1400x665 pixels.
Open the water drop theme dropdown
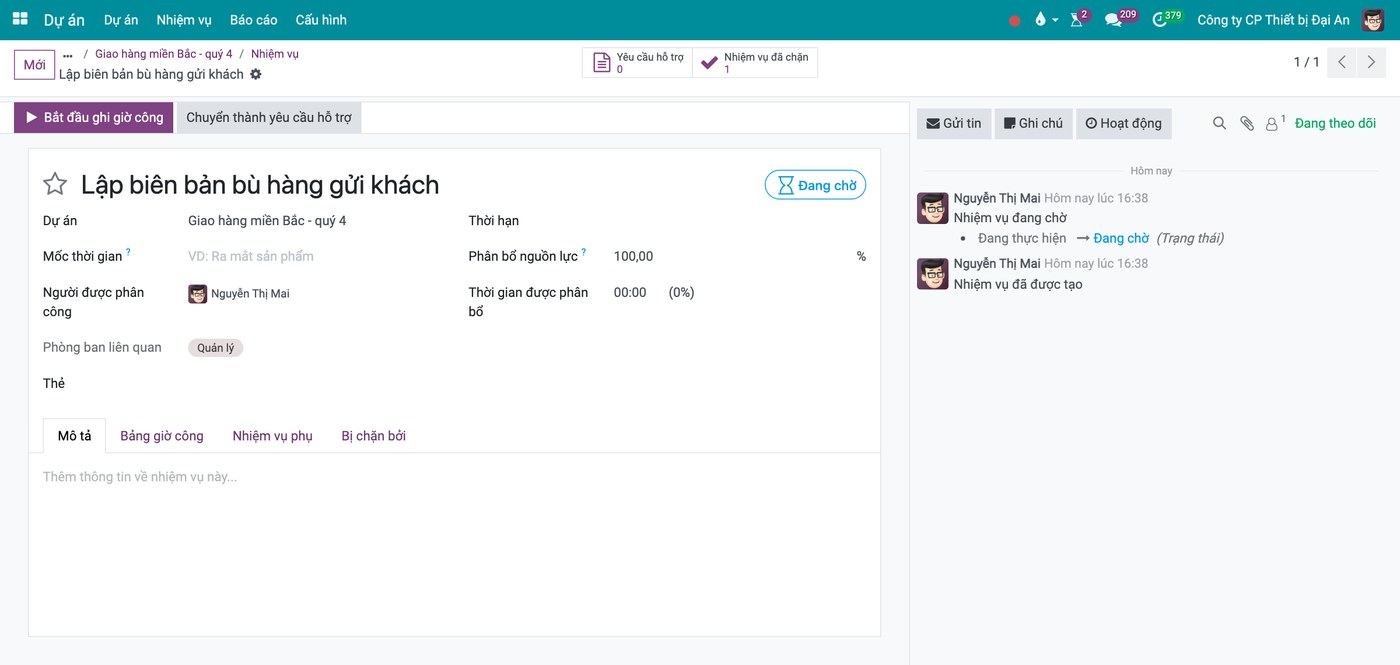coord(1046,20)
